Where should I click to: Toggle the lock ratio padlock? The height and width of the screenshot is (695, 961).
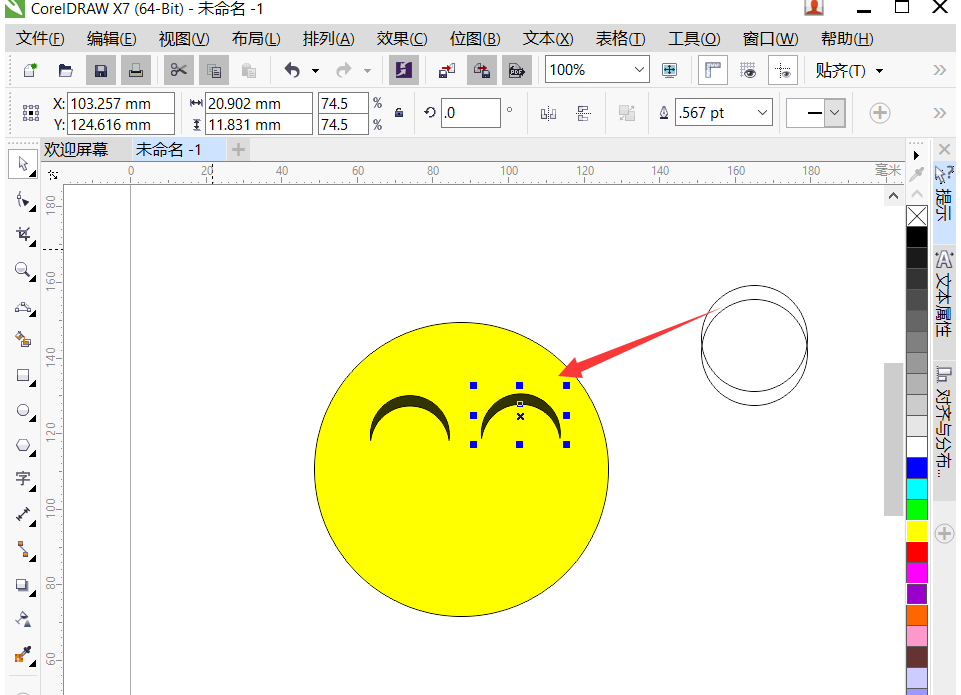point(399,113)
